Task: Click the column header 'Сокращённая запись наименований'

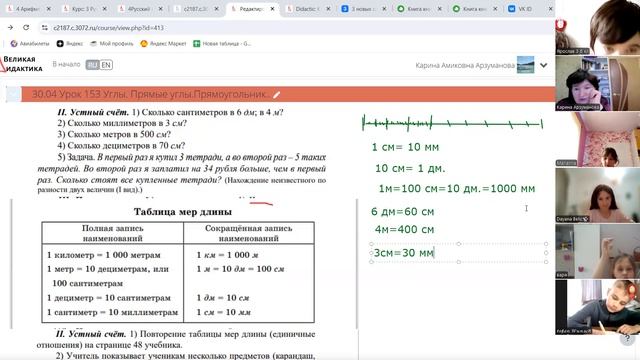Action: [x=249, y=233]
